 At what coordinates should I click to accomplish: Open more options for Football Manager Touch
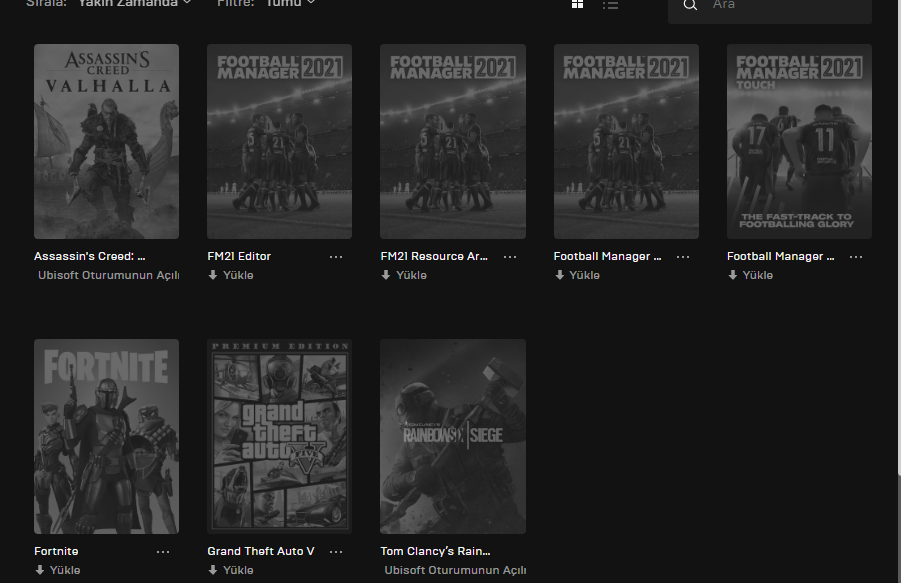[x=856, y=257]
